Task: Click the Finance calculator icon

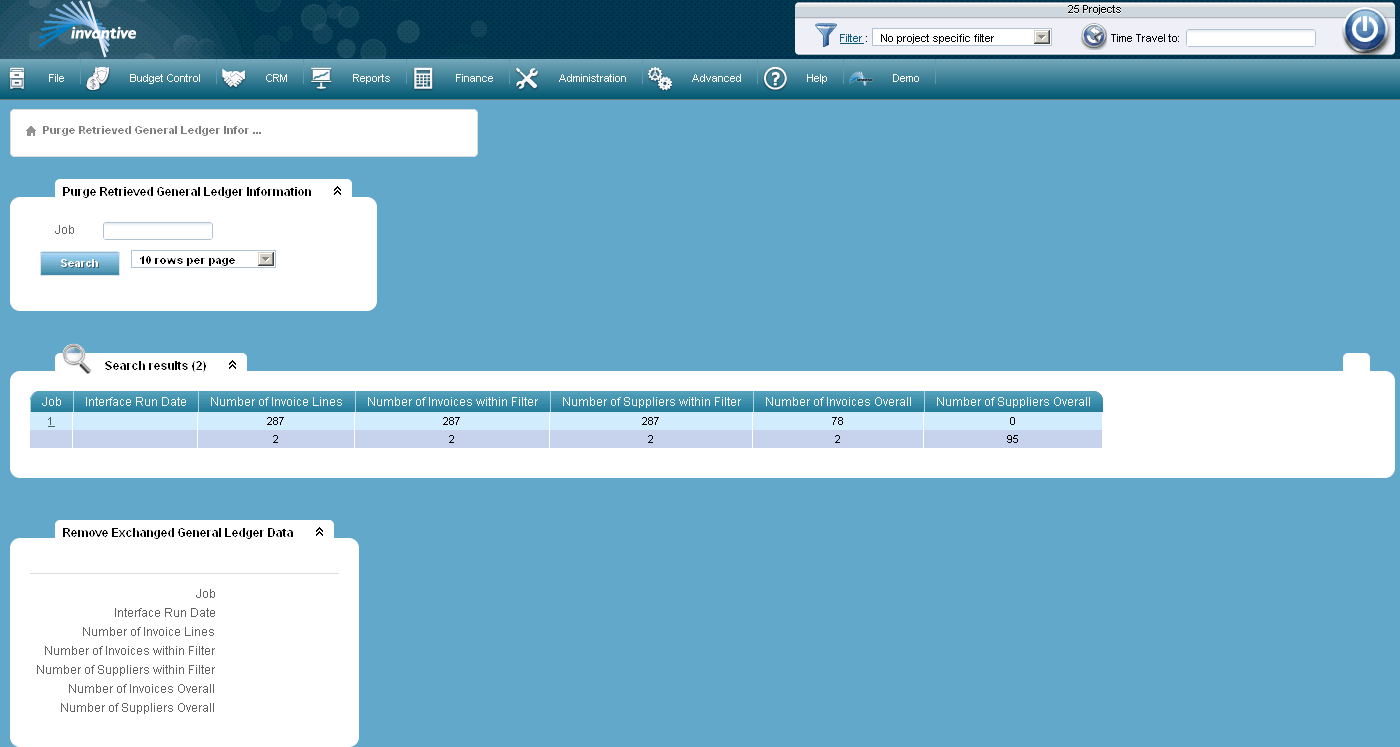Action: 424,78
